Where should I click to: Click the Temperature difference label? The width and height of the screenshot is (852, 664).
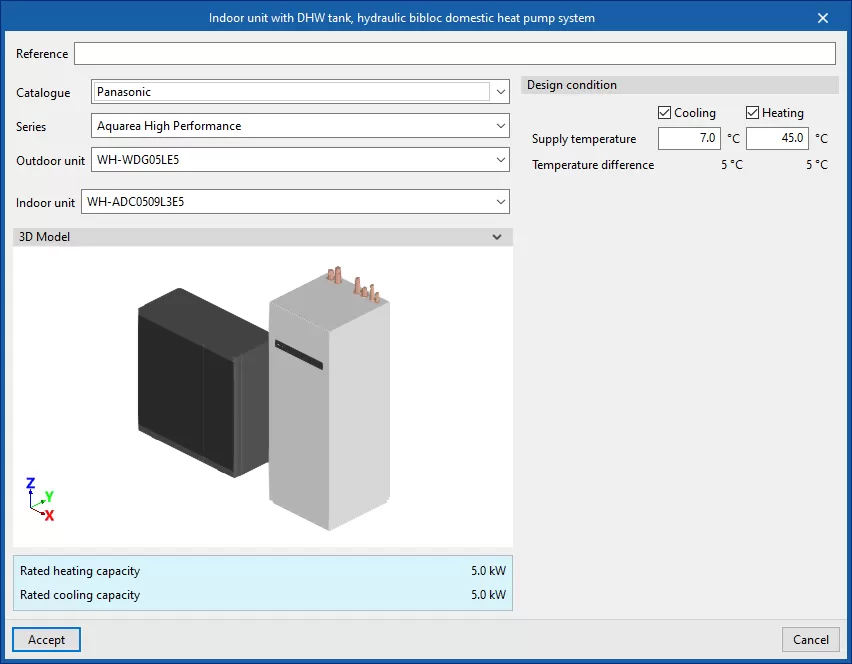[593, 165]
